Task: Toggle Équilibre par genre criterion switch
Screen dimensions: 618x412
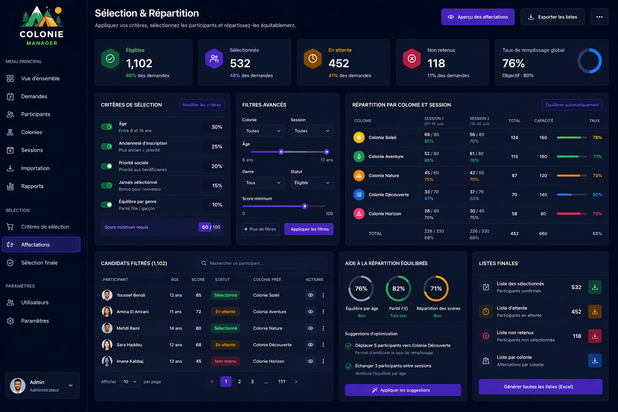Action: 106,205
